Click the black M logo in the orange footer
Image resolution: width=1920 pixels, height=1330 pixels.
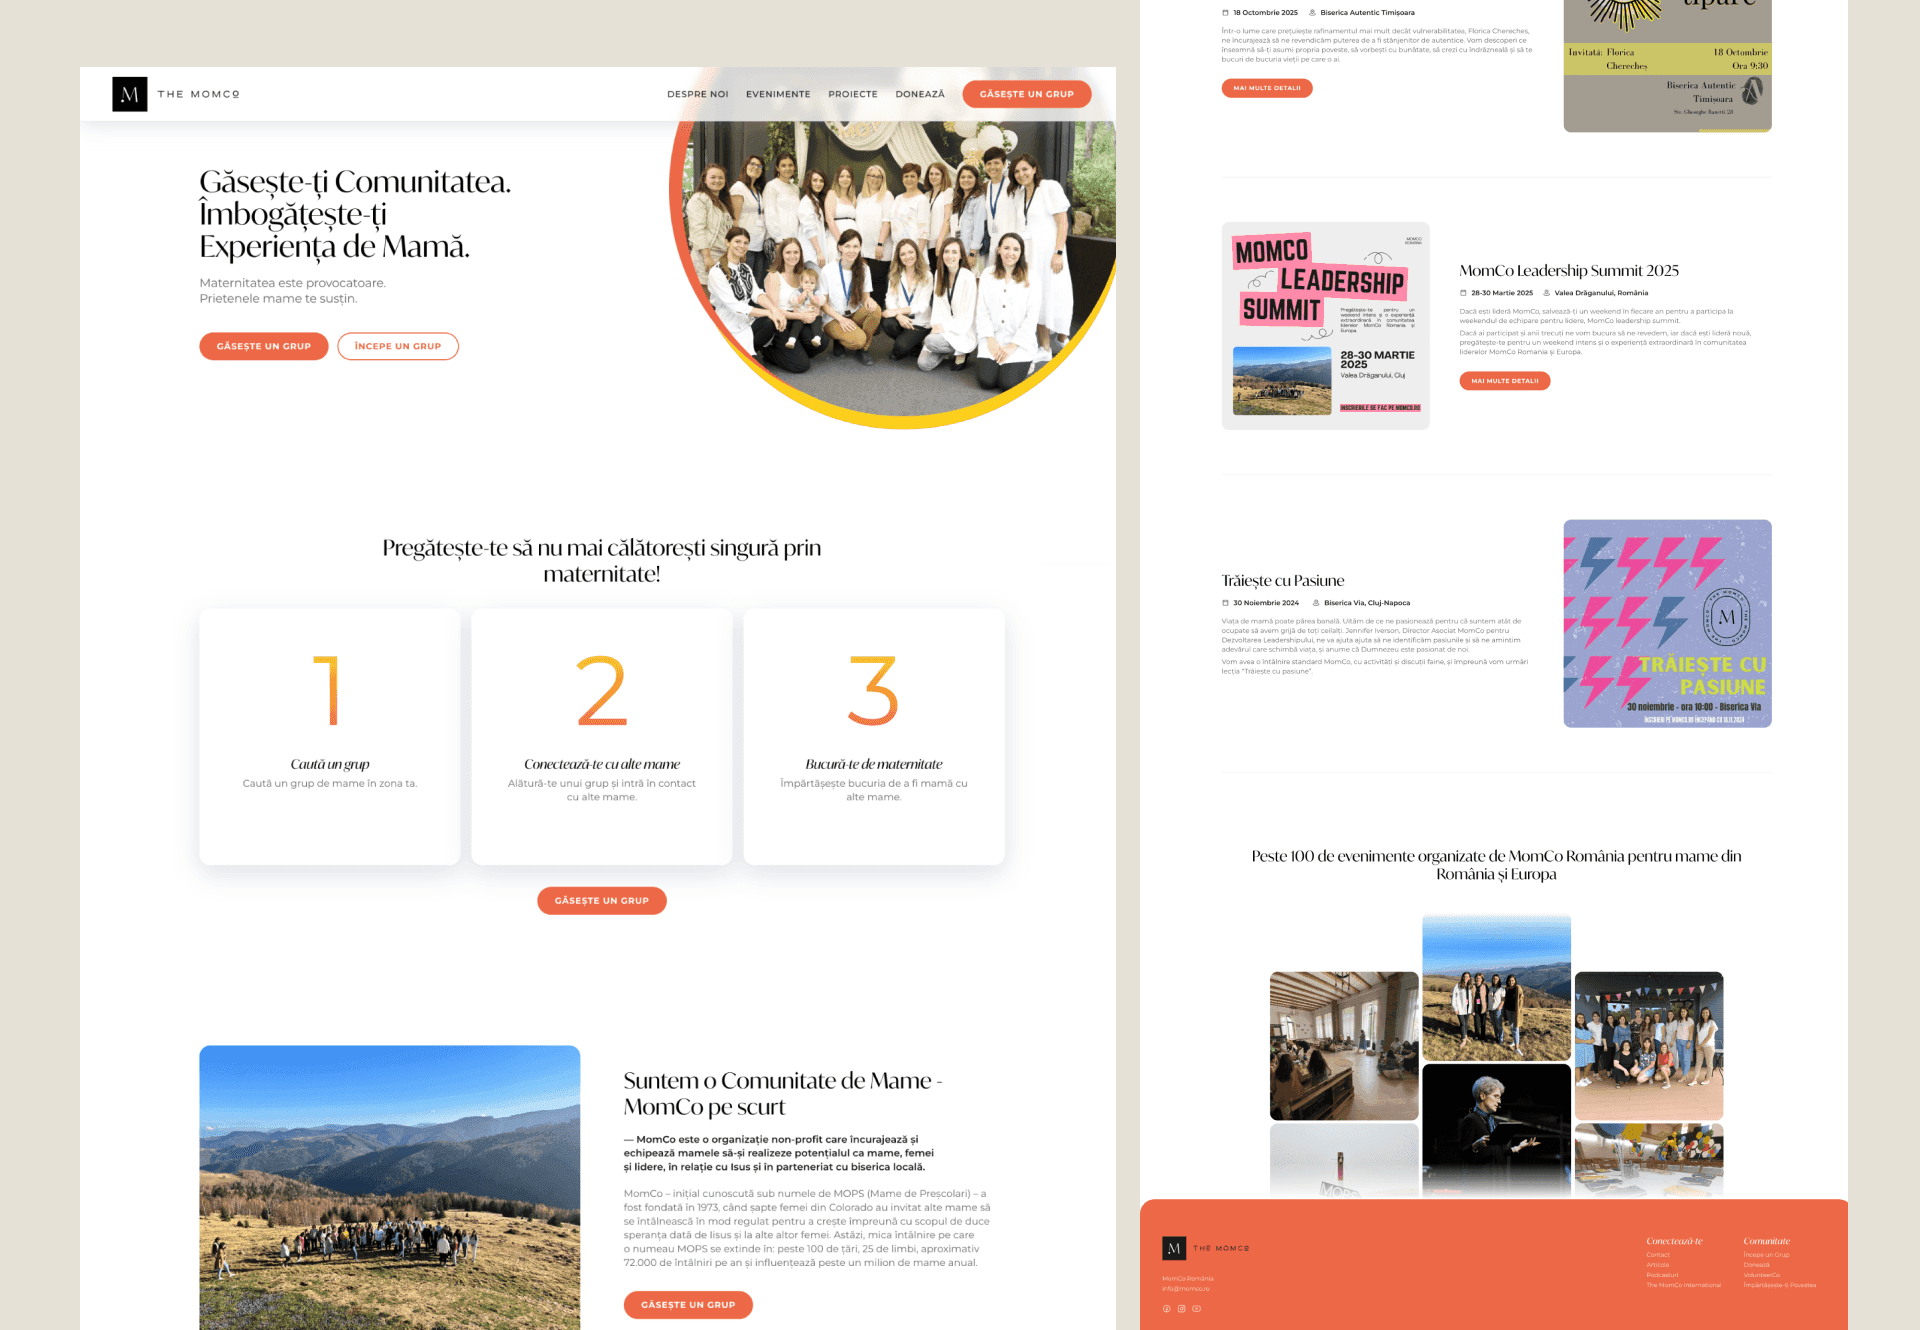click(1174, 1248)
